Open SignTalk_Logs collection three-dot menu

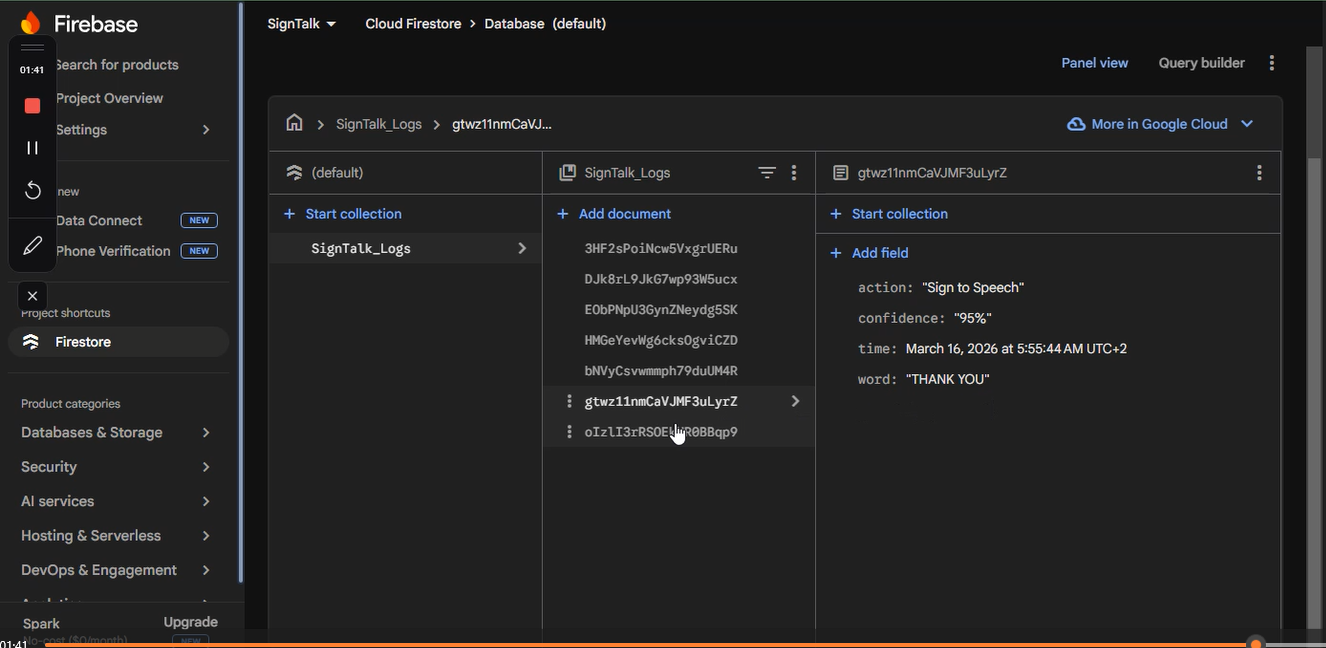tap(794, 173)
